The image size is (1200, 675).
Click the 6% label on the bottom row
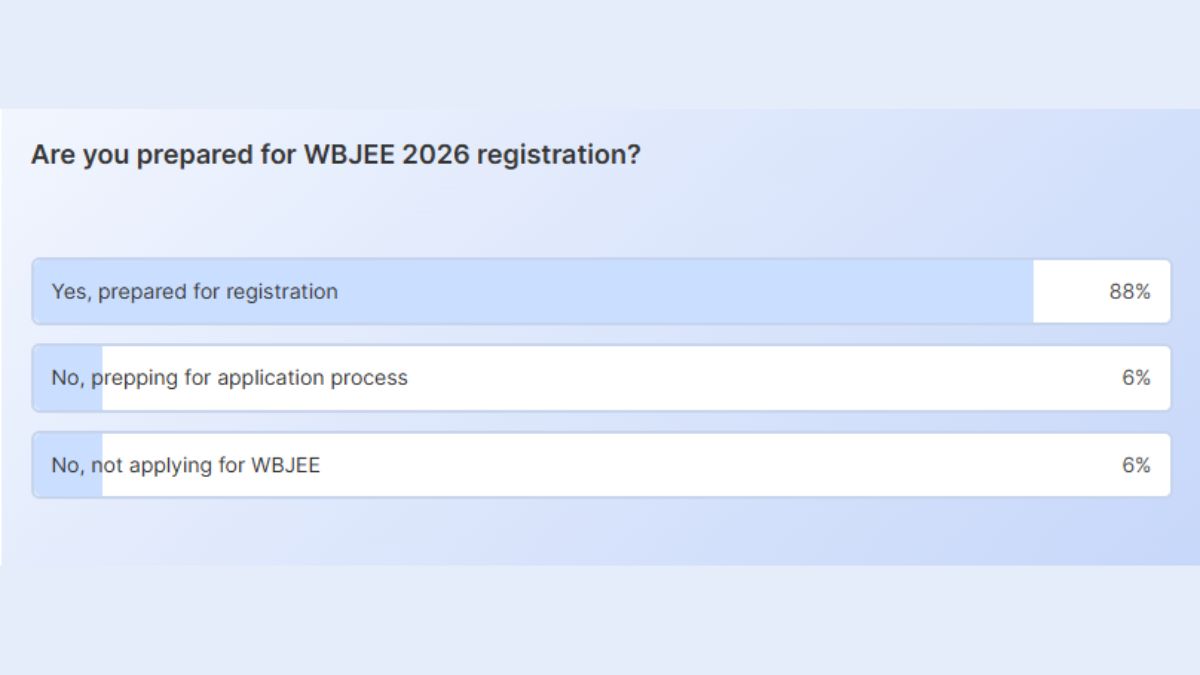(1136, 465)
